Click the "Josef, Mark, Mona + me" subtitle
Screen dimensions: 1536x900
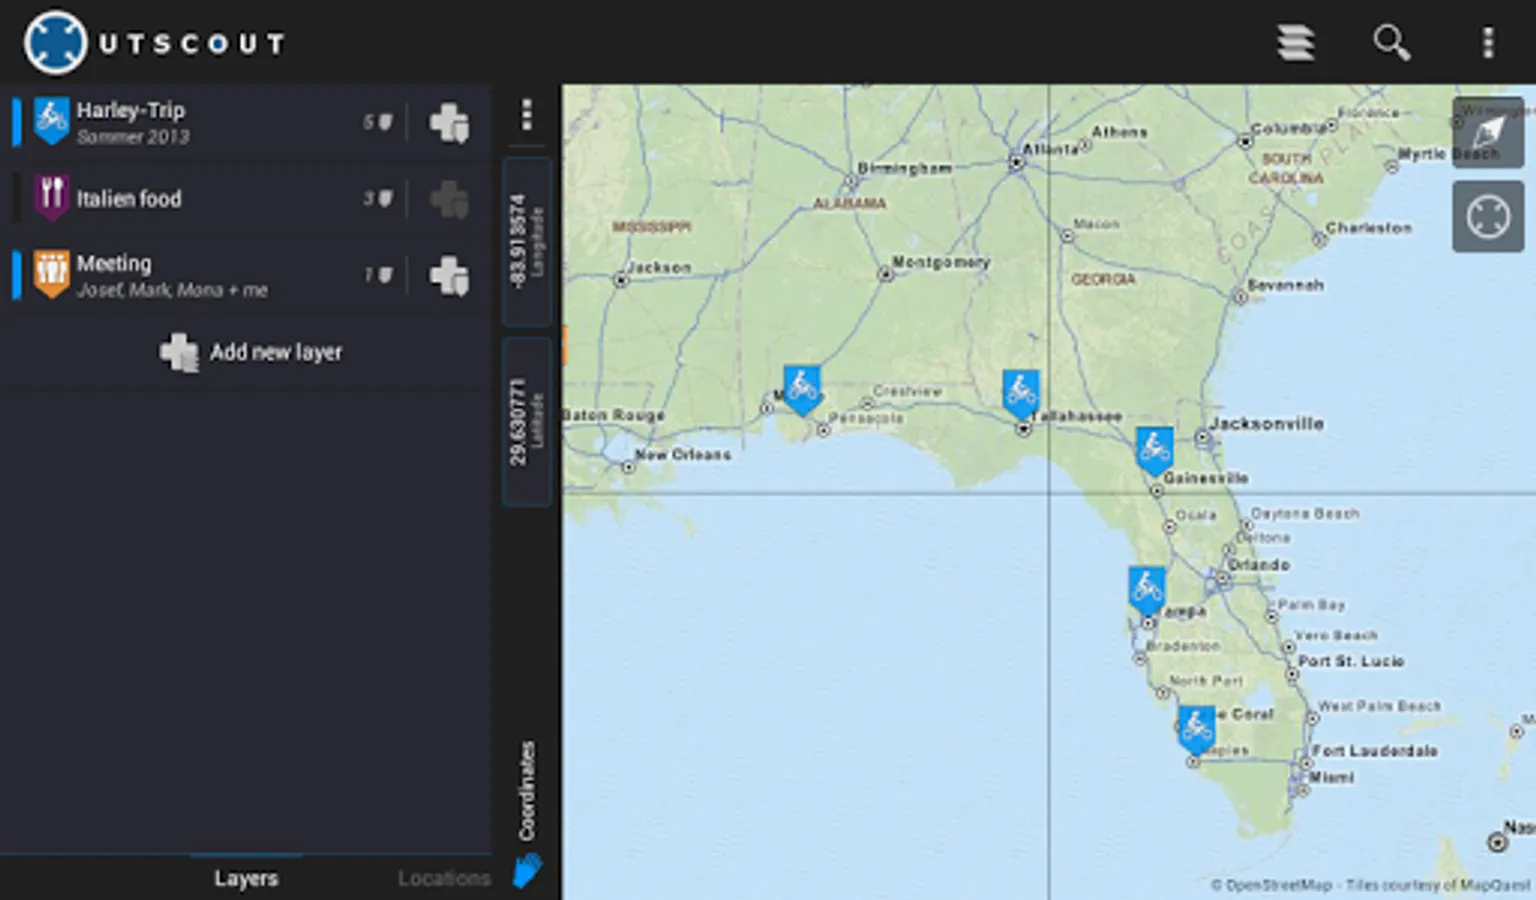[172, 290]
